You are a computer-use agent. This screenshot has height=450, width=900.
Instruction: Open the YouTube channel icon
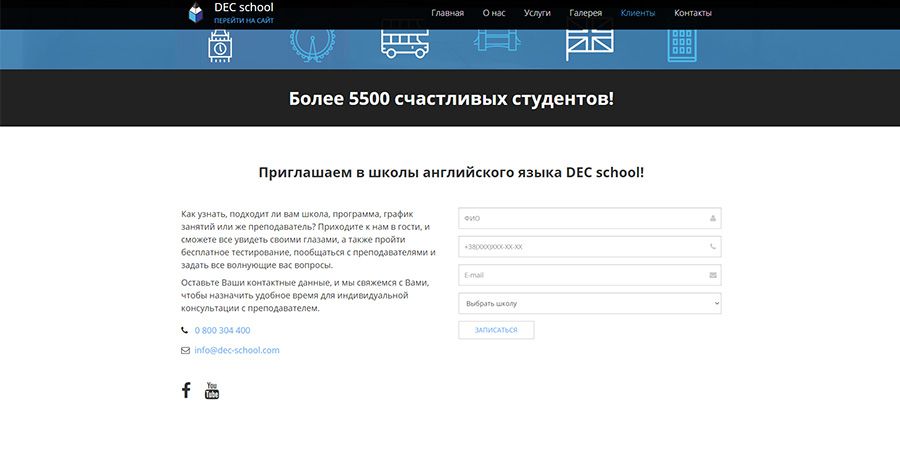click(x=212, y=390)
